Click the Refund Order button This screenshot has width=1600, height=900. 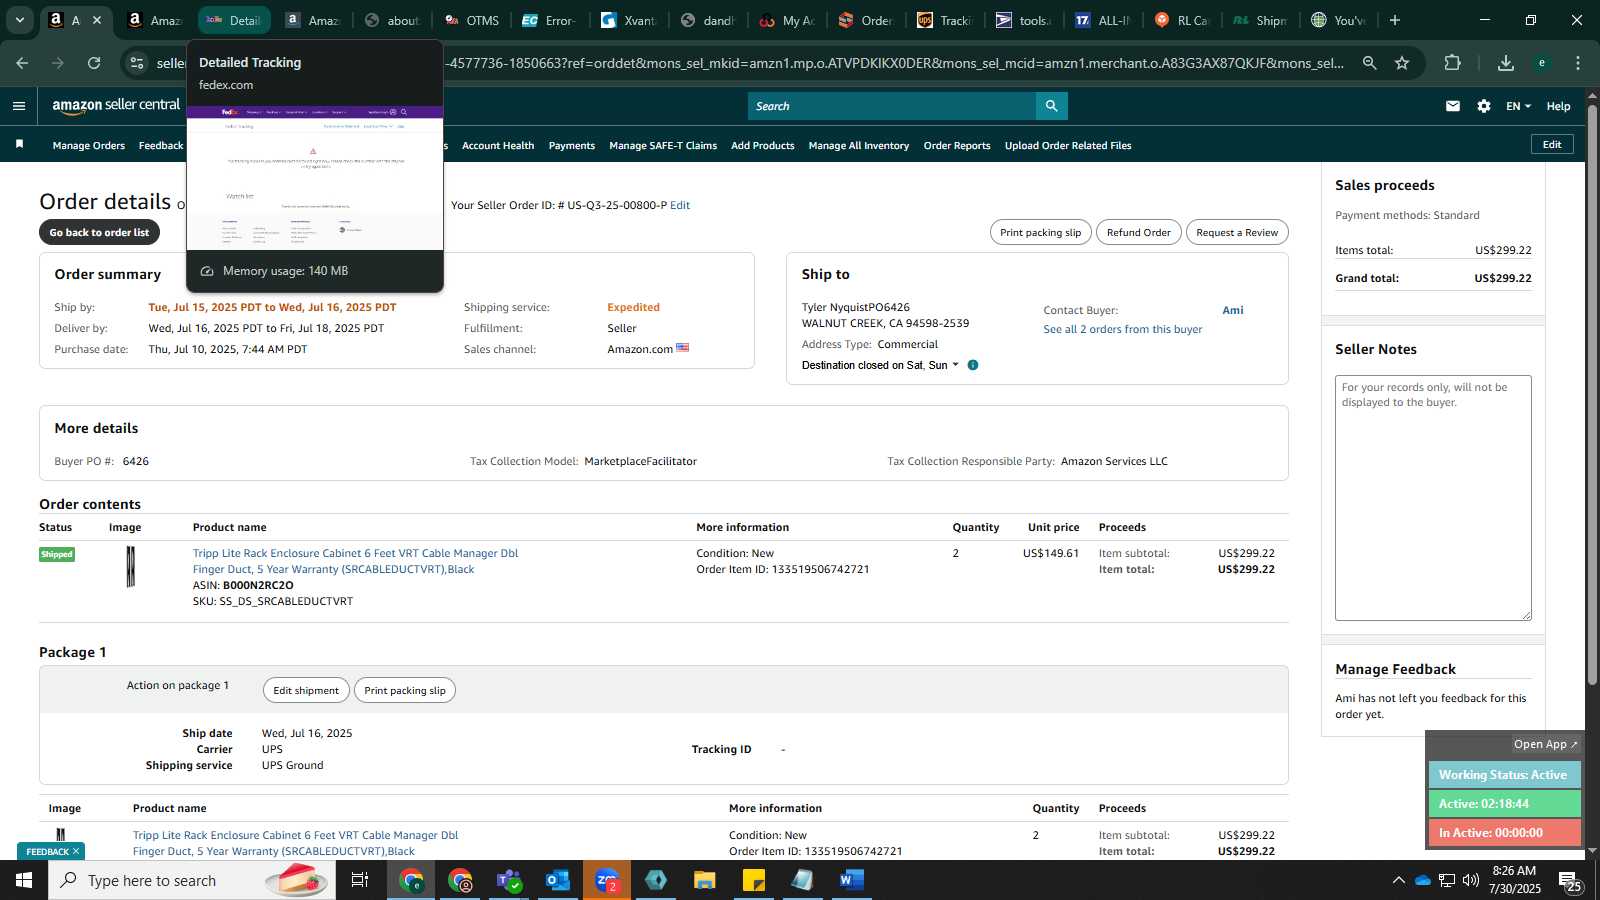coord(1138,232)
